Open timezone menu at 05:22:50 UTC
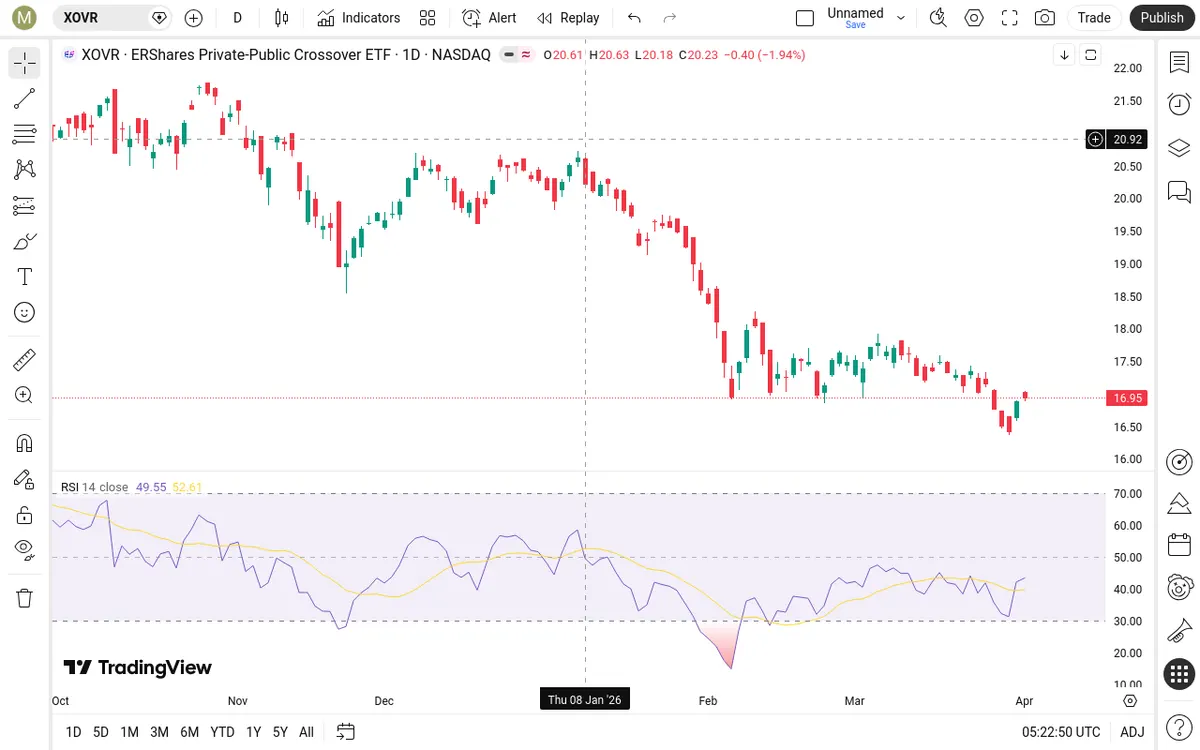The width and height of the screenshot is (1200, 750). (1061, 732)
